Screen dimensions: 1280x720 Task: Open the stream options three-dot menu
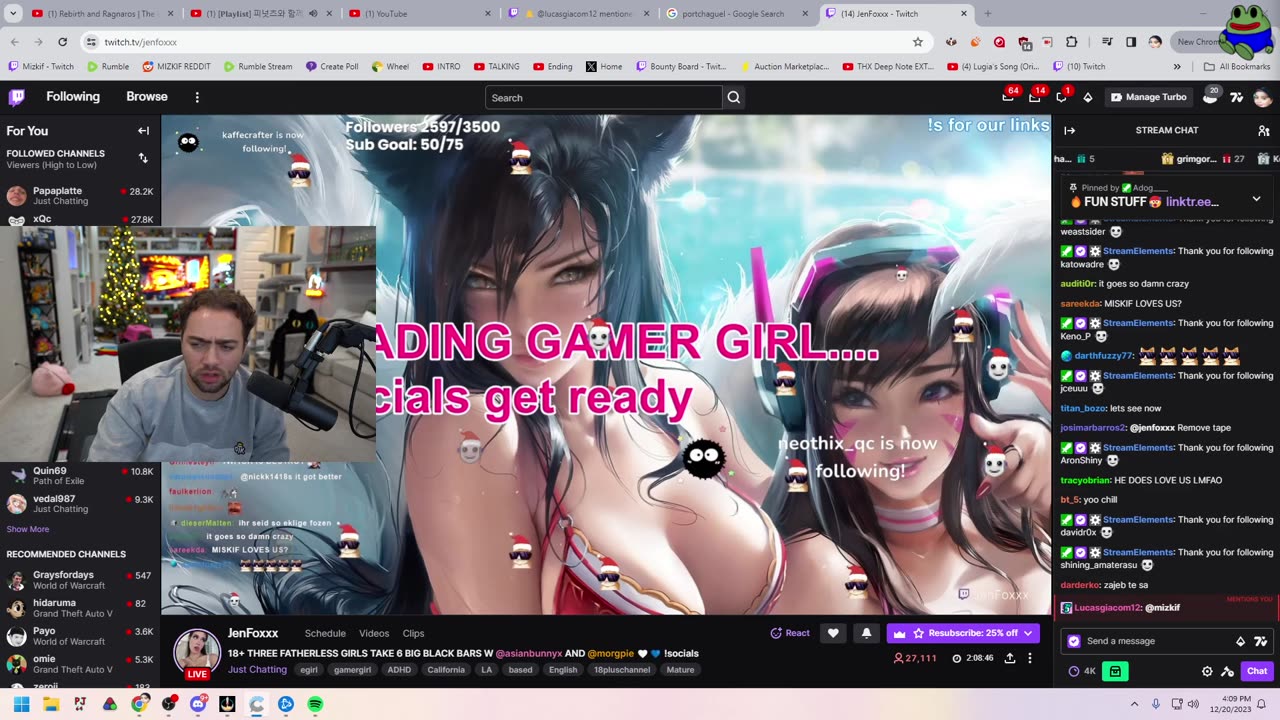click(1030, 658)
